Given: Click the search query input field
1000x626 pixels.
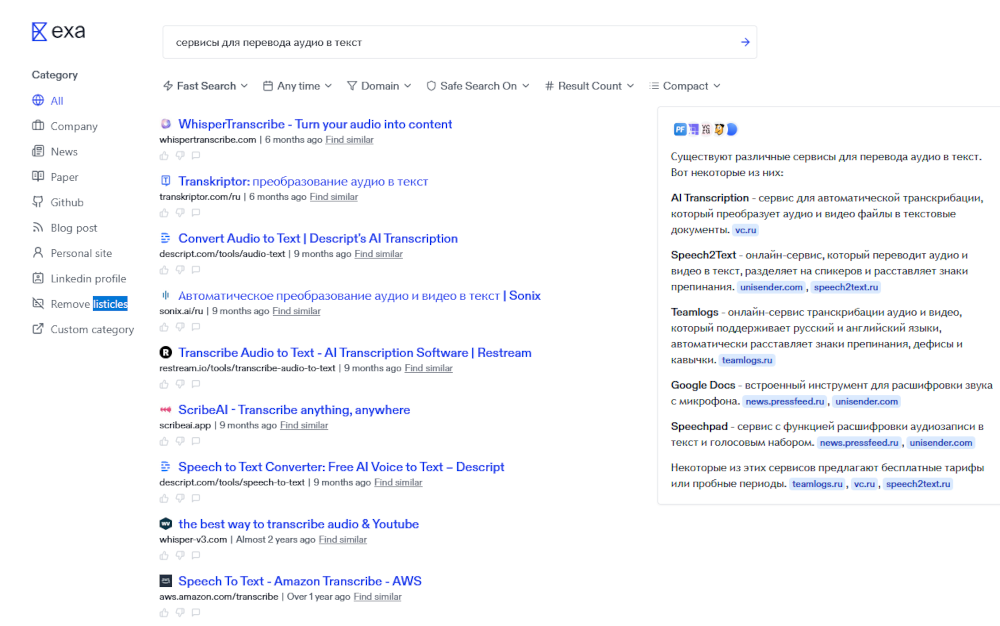Looking at the screenshot, I should [x=459, y=42].
